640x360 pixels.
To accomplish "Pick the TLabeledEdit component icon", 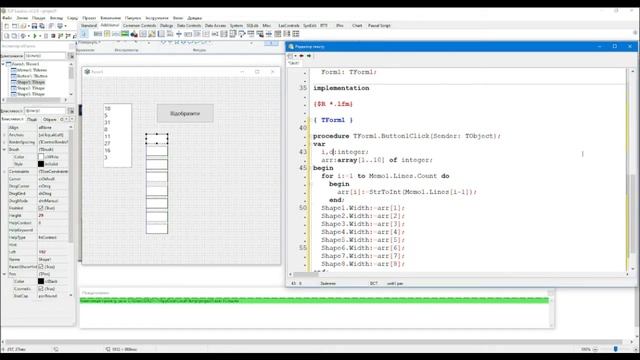I will click(x=170, y=34).
